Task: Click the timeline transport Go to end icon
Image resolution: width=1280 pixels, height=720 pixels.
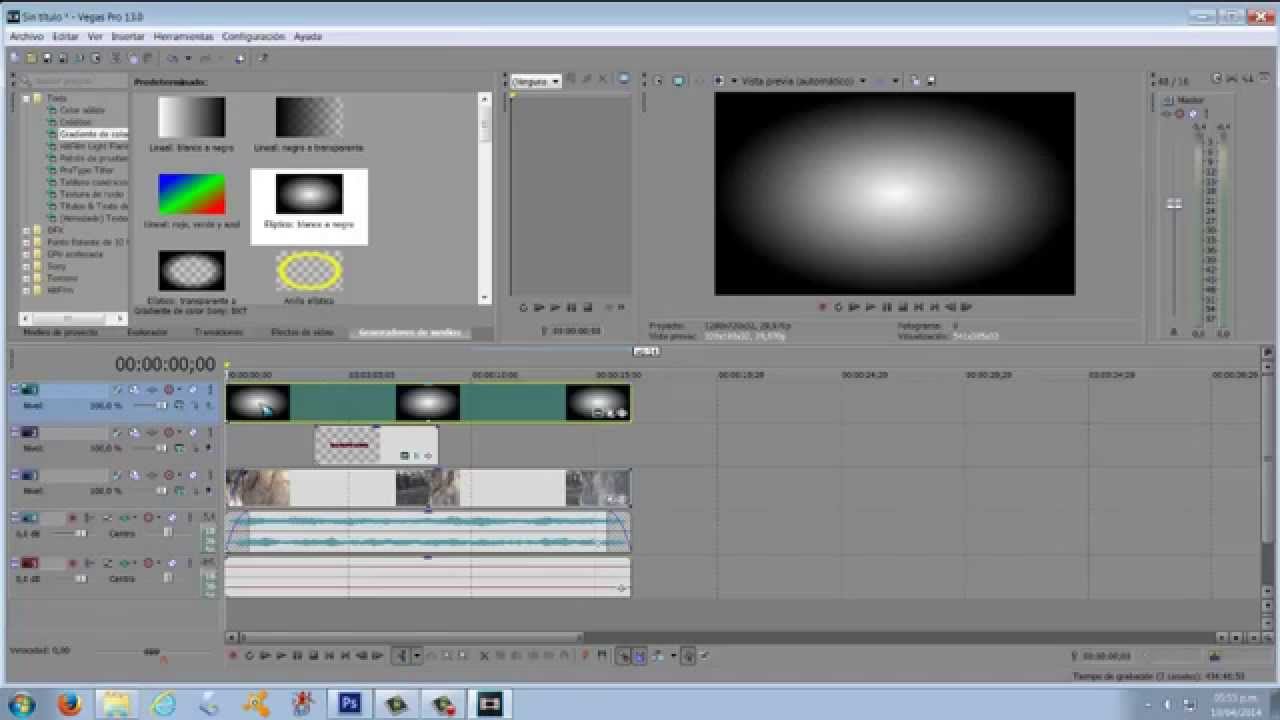Action: 345,656
